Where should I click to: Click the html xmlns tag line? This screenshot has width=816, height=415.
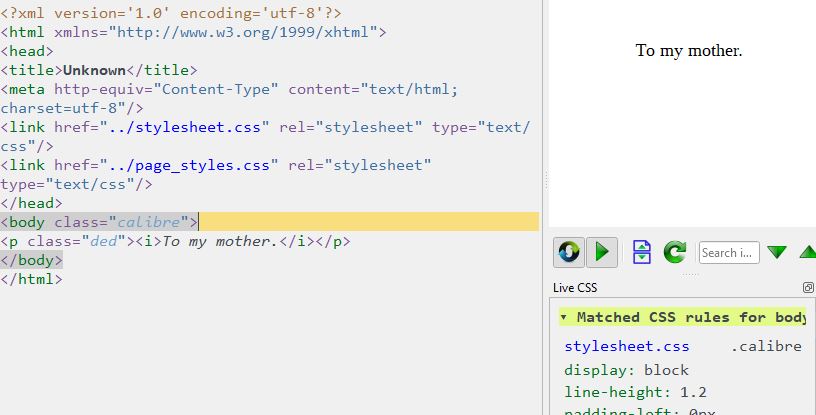(193, 32)
